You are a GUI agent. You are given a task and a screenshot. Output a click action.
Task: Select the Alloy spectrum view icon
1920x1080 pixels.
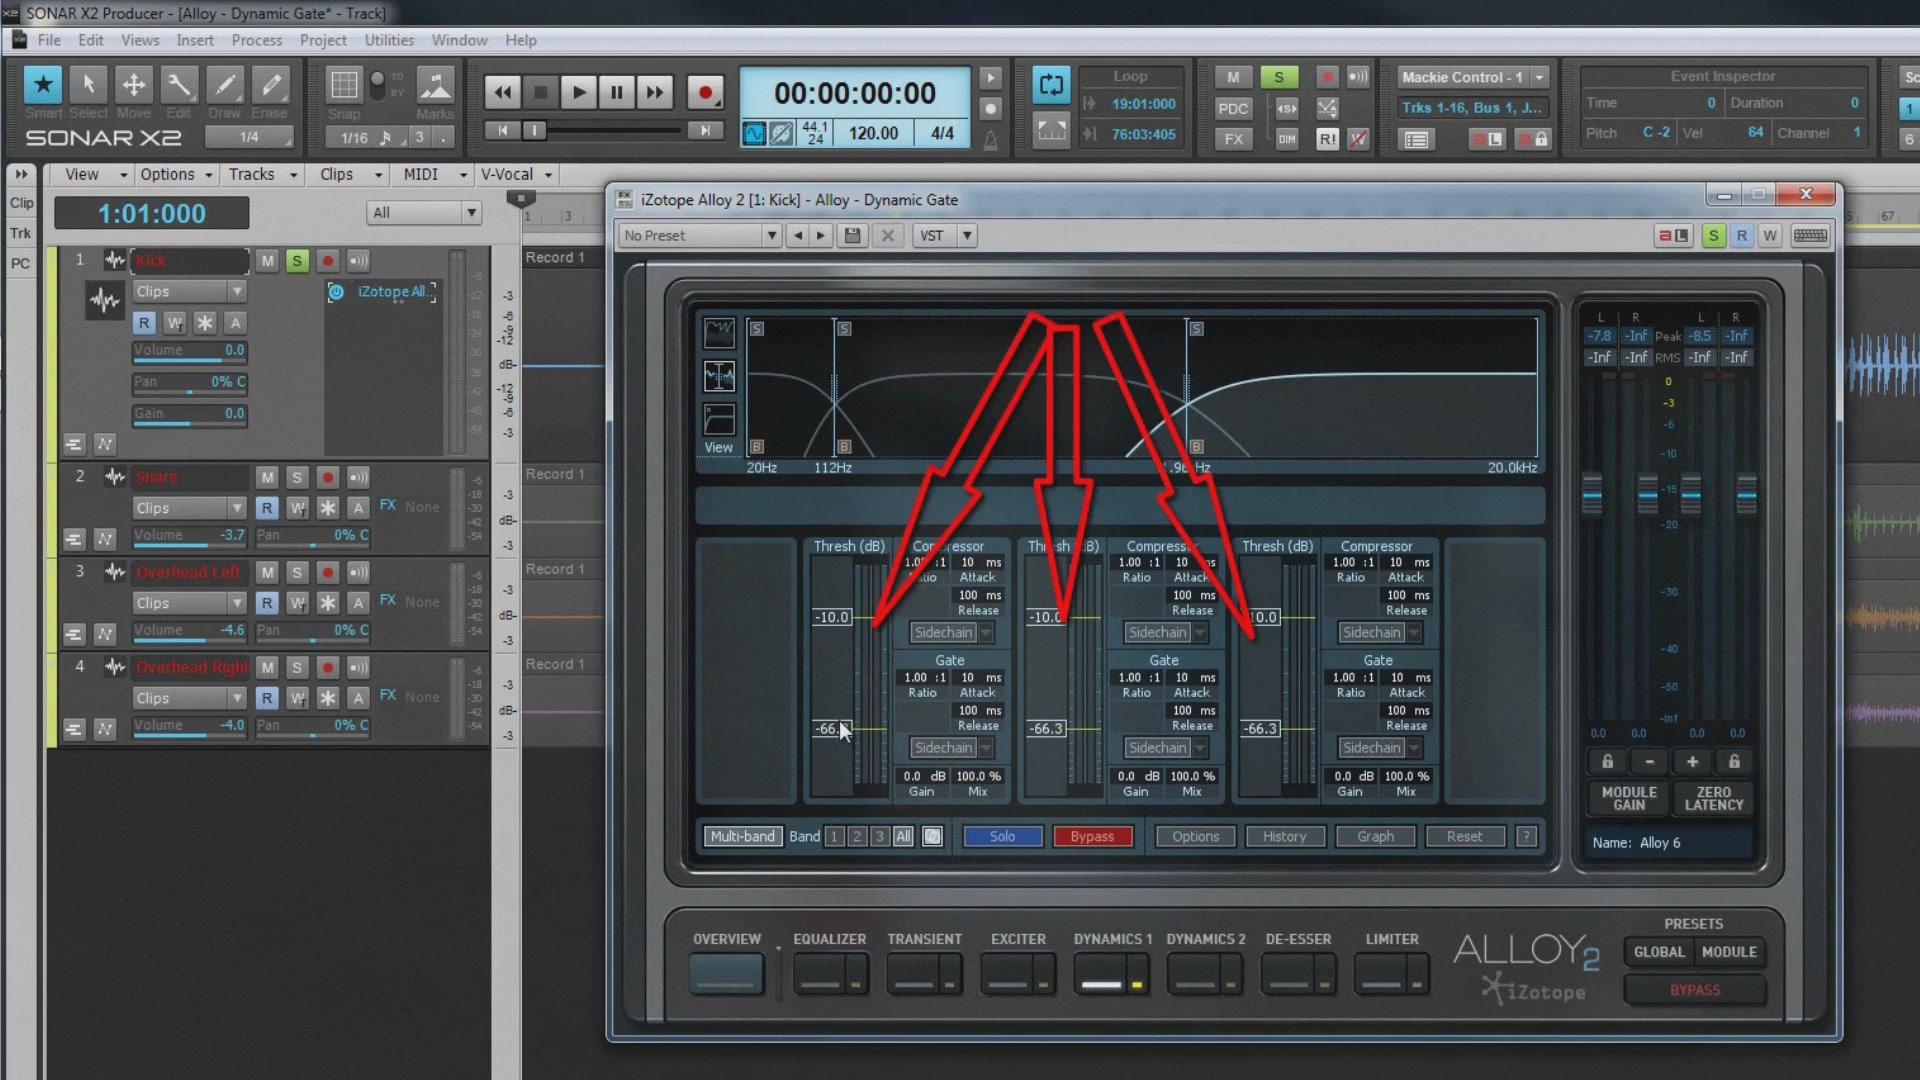coord(719,333)
